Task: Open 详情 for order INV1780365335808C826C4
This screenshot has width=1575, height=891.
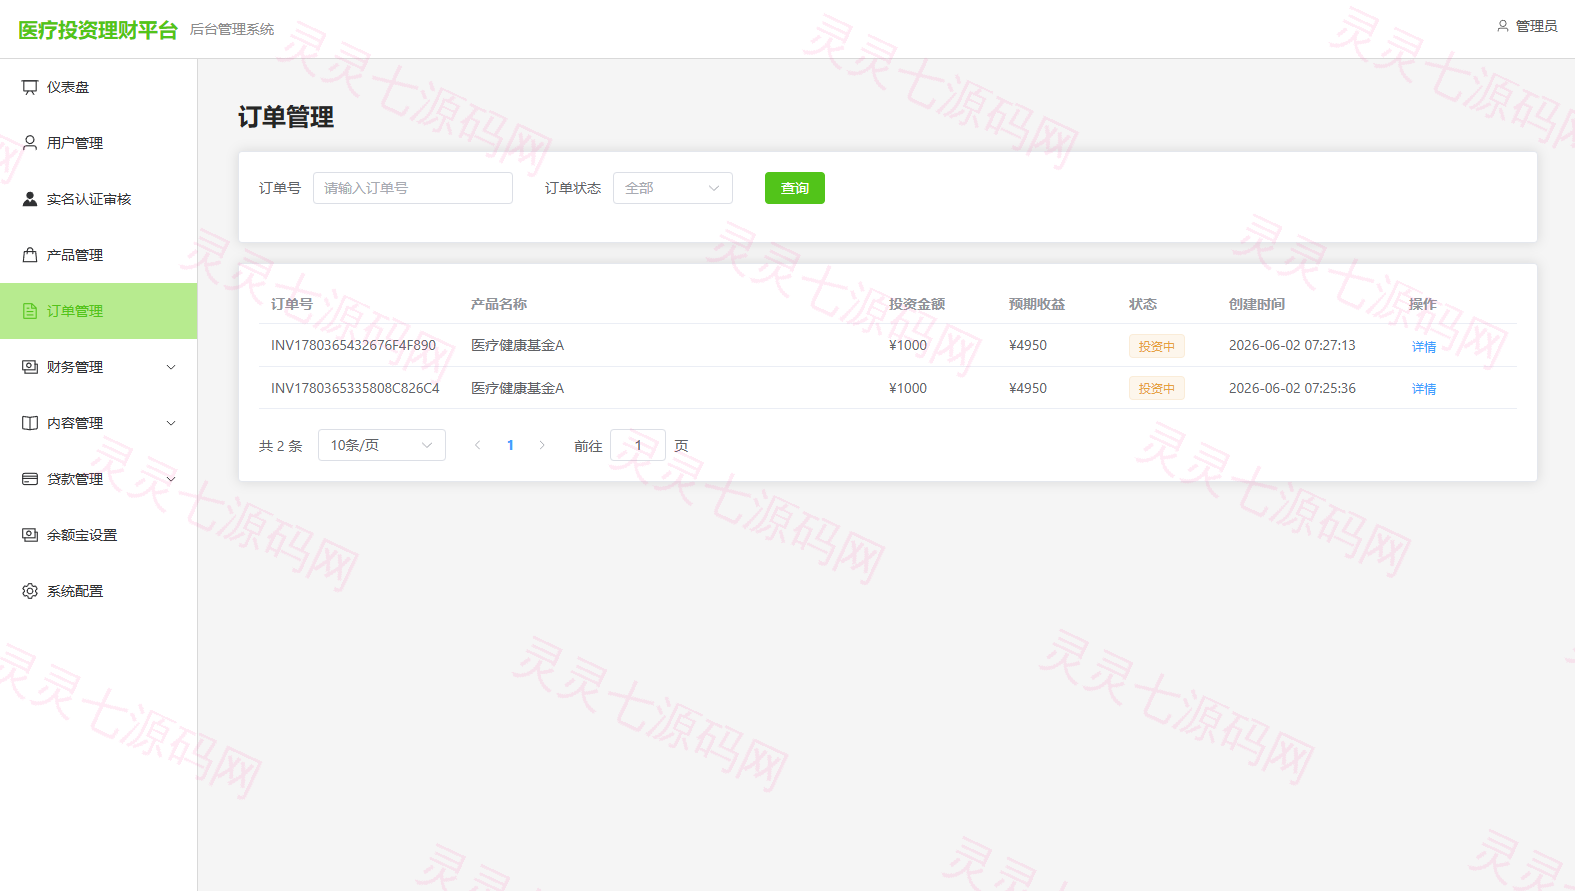Action: tap(1424, 389)
